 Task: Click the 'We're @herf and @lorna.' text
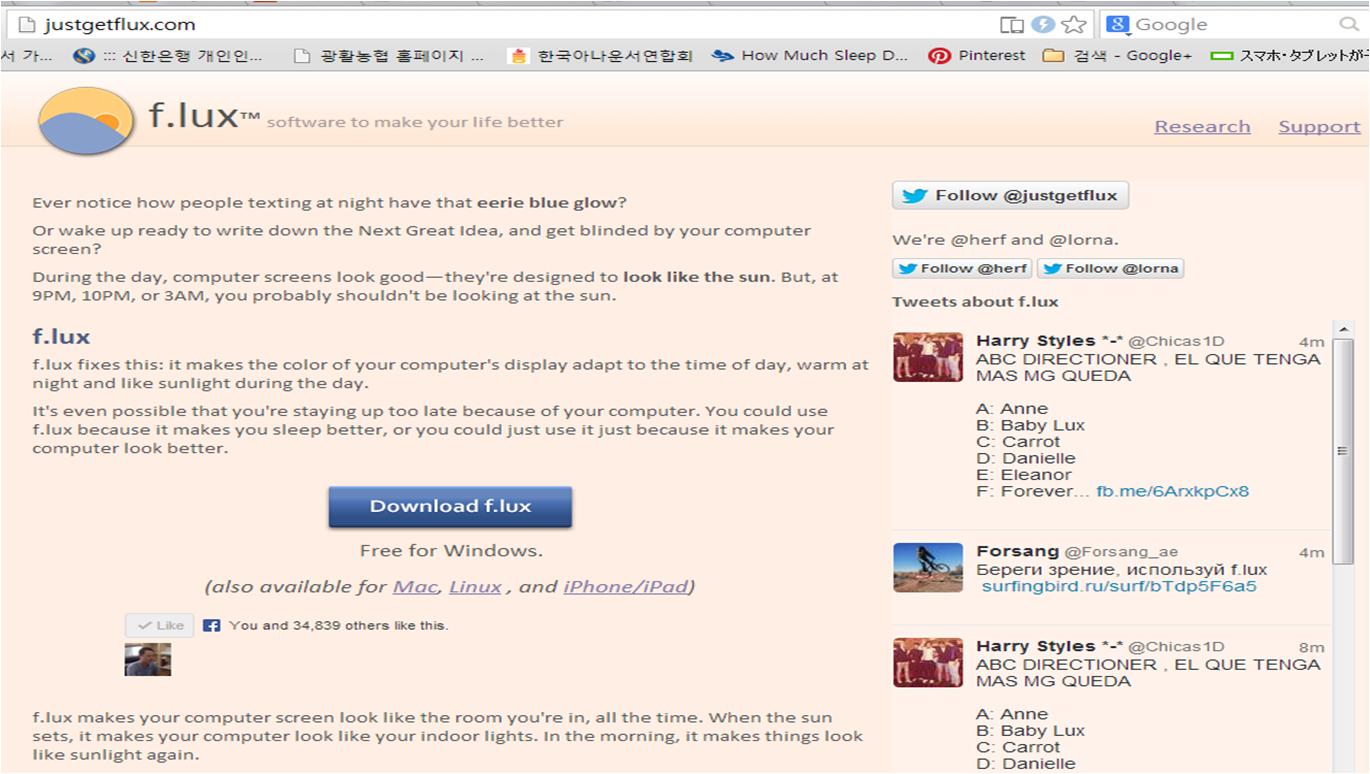tap(1005, 239)
